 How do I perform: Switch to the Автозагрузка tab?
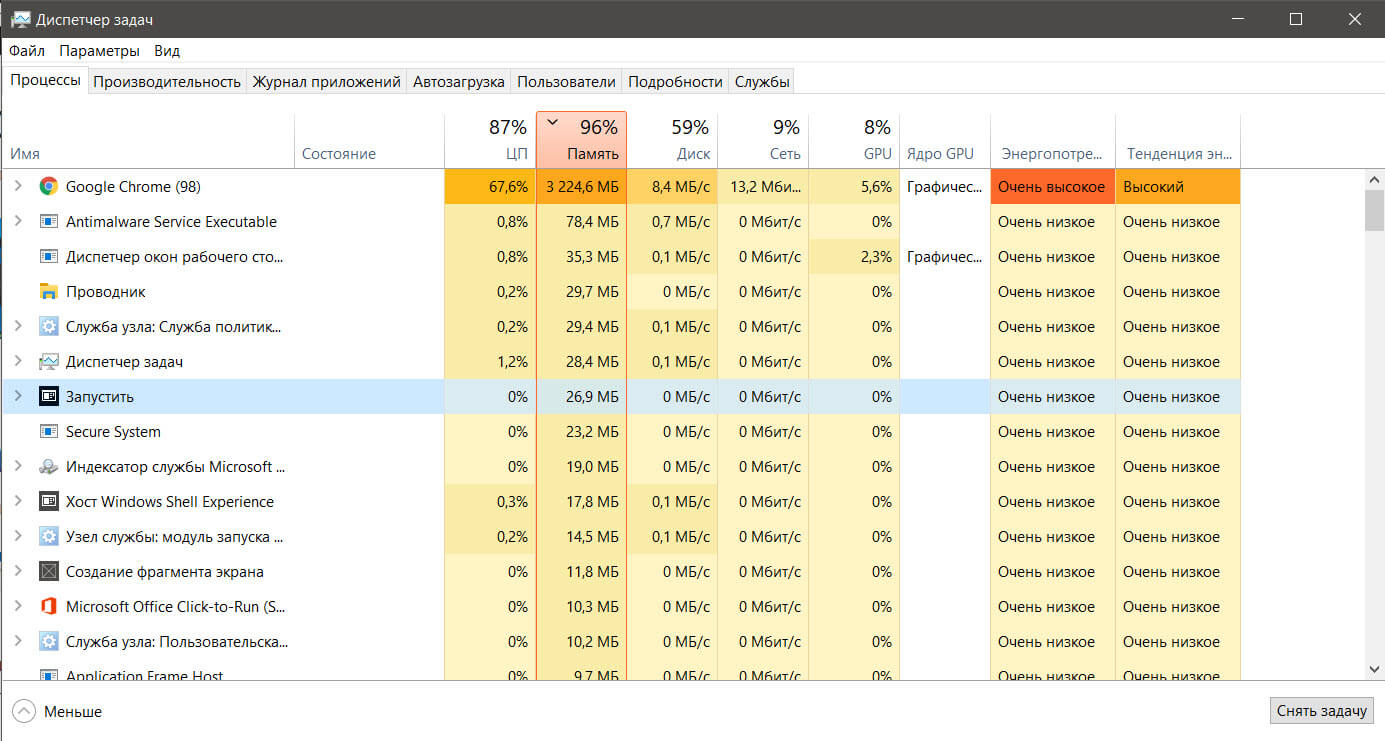click(459, 82)
